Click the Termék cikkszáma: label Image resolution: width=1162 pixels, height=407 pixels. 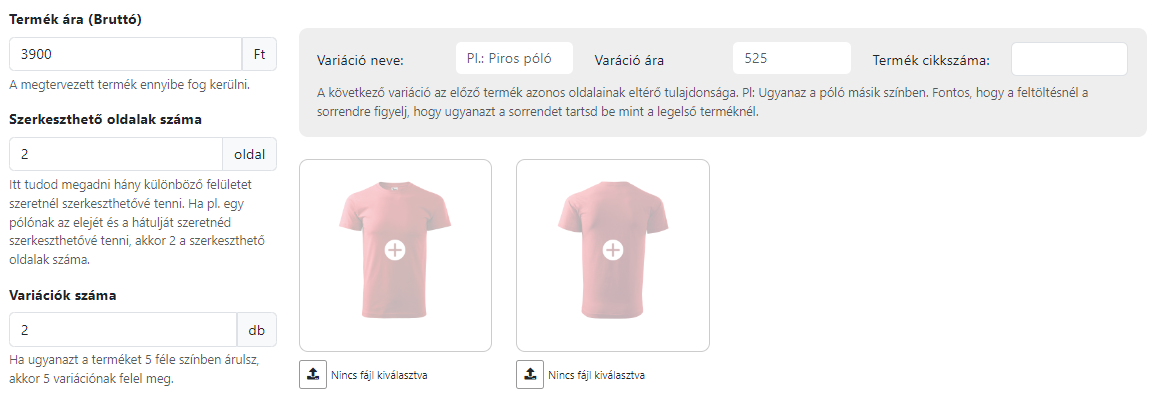coord(932,60)
